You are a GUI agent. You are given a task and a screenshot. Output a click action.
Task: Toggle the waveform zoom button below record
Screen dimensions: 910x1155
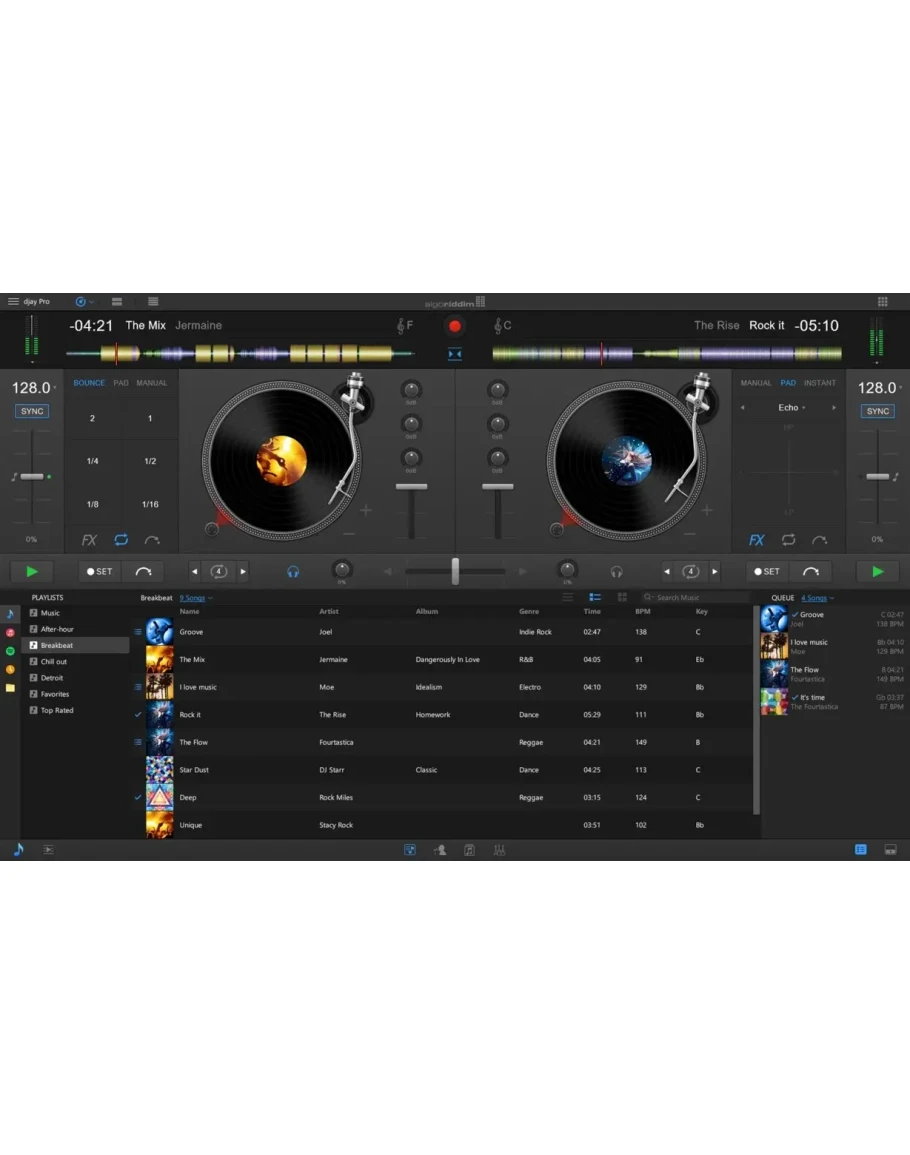click(455, 354)
